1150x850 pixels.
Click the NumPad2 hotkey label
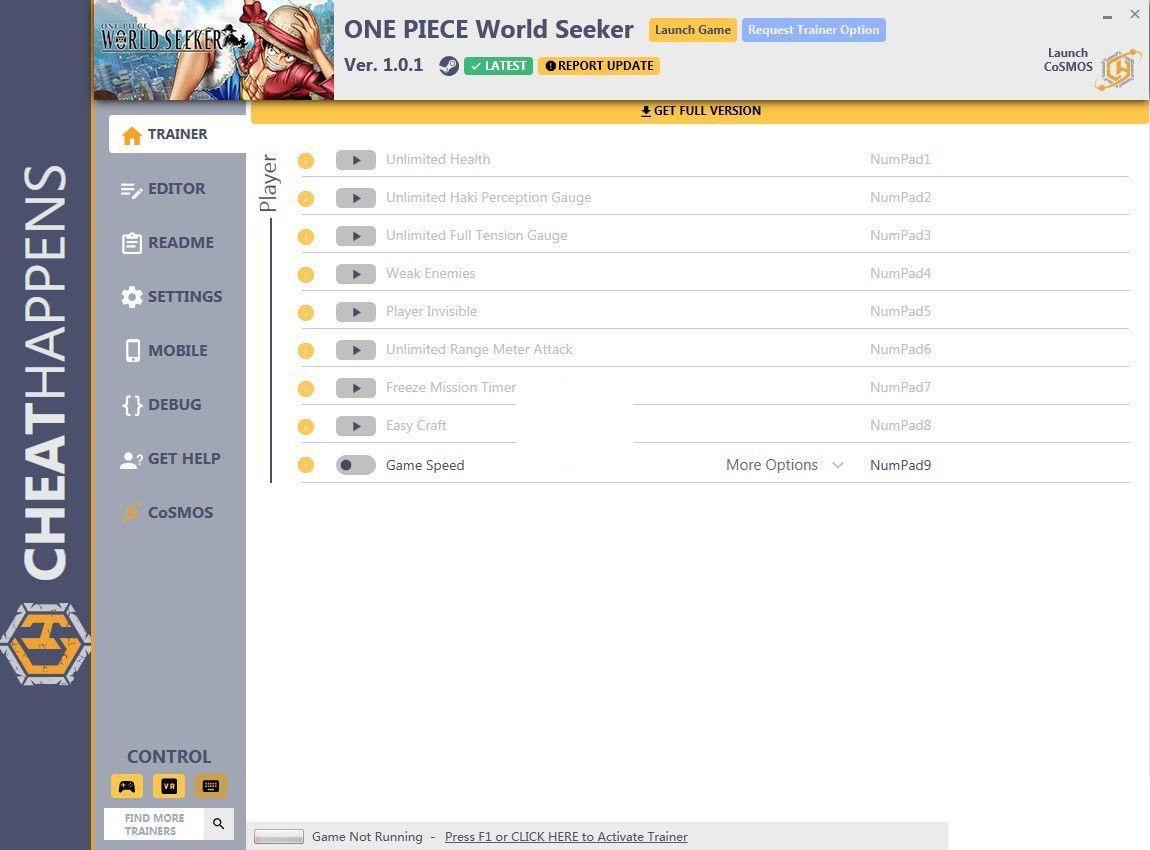[900, 198]
